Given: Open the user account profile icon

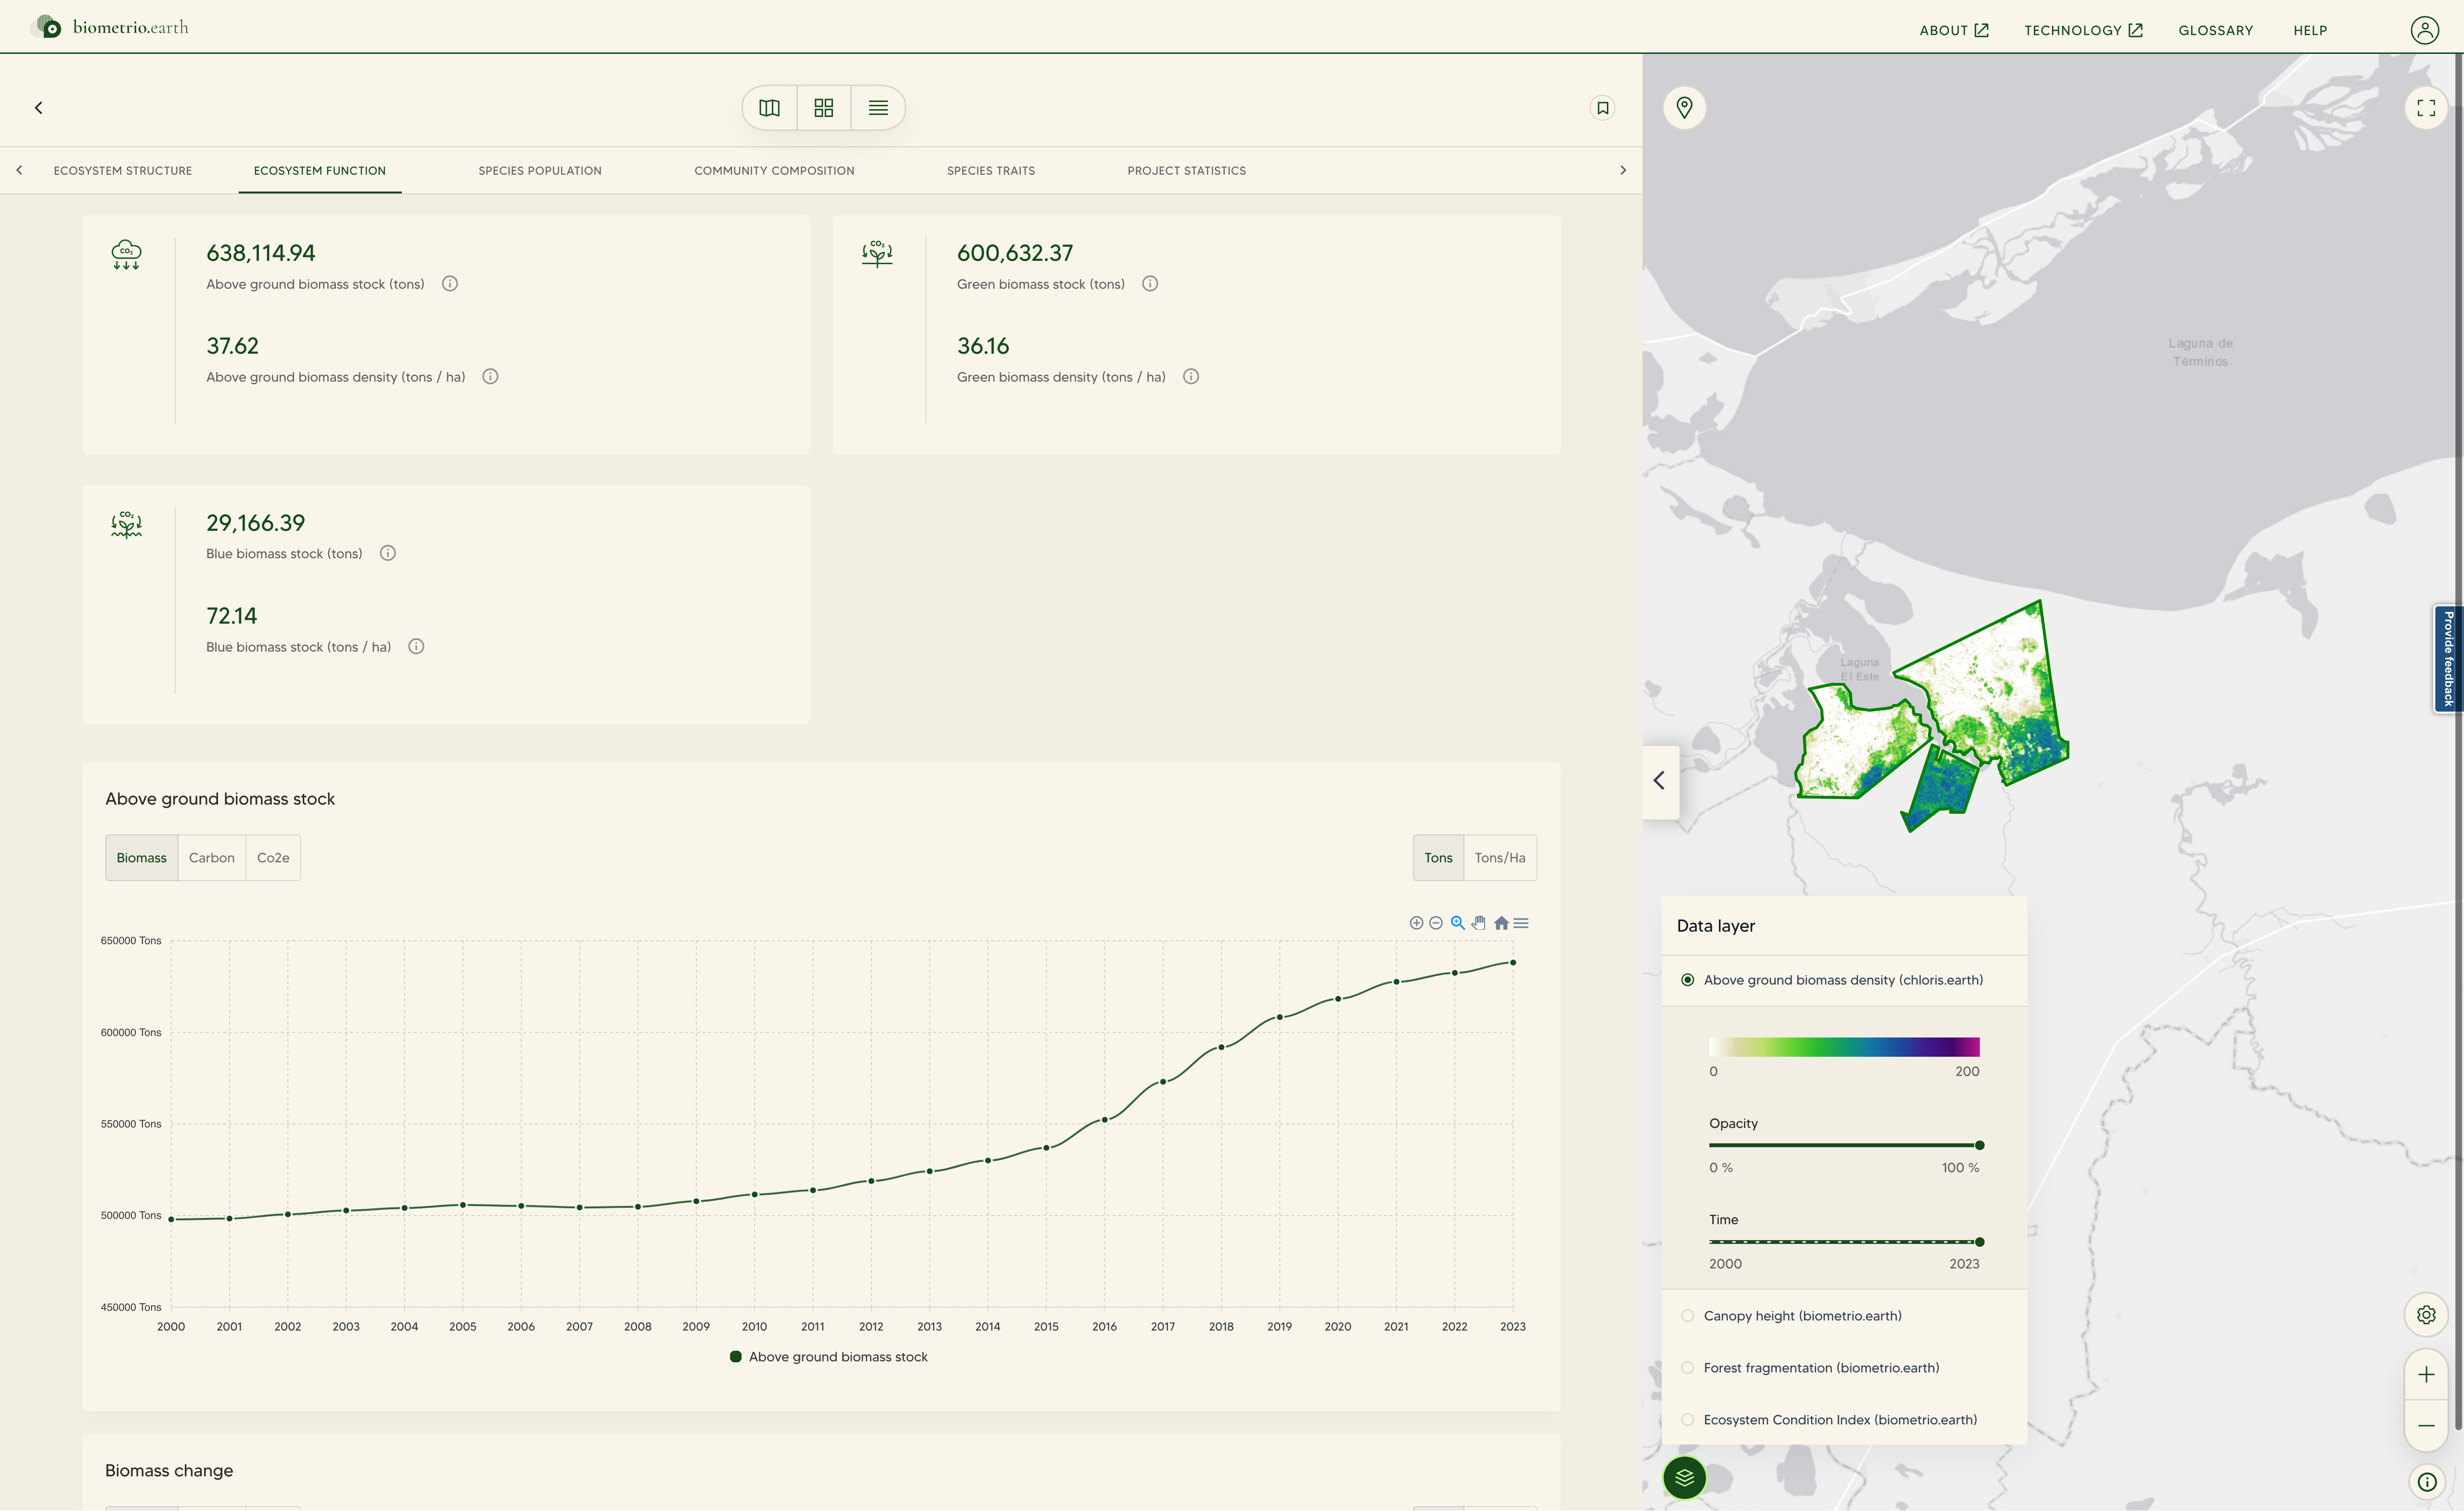Looking at the screenshot, I should pyautogui.click(x=2424, y=30).
